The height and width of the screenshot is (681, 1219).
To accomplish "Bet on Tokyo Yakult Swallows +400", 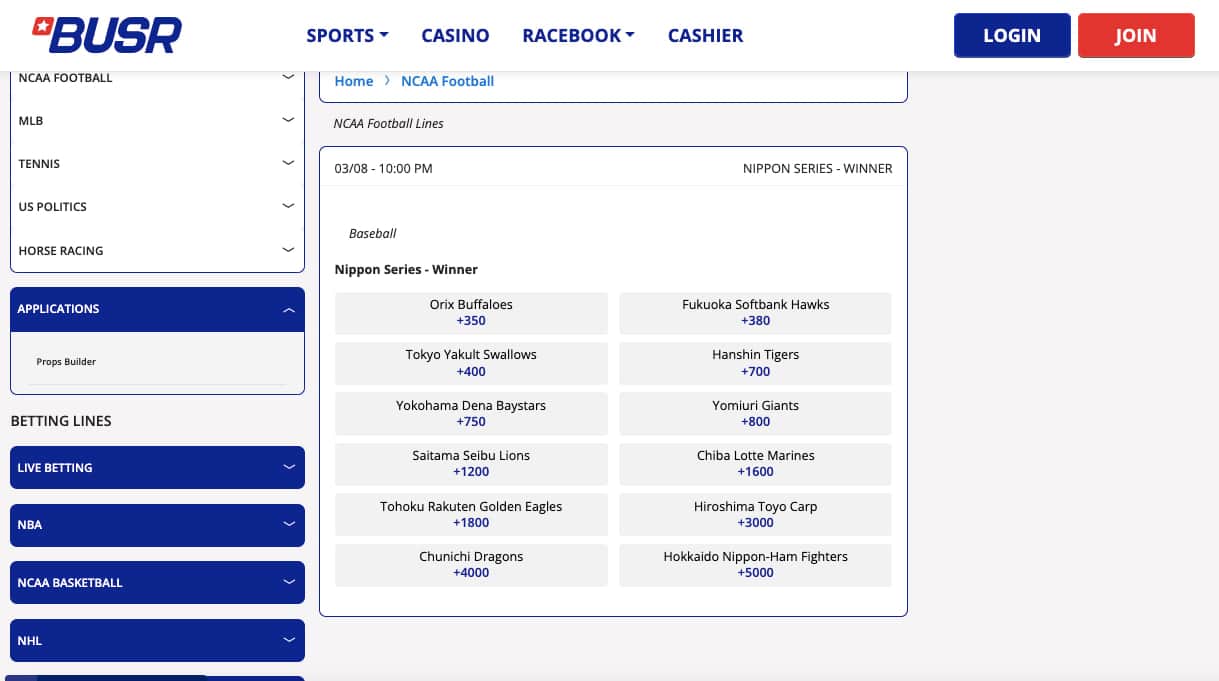I will pos(471,363).
